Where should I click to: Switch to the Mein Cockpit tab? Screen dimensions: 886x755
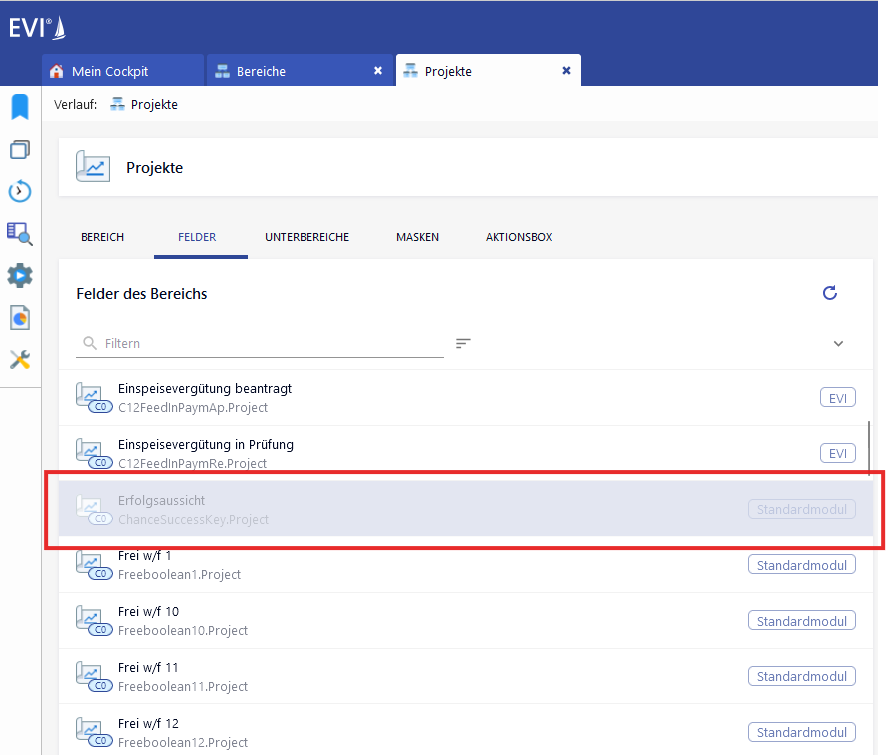click(110, 71)
